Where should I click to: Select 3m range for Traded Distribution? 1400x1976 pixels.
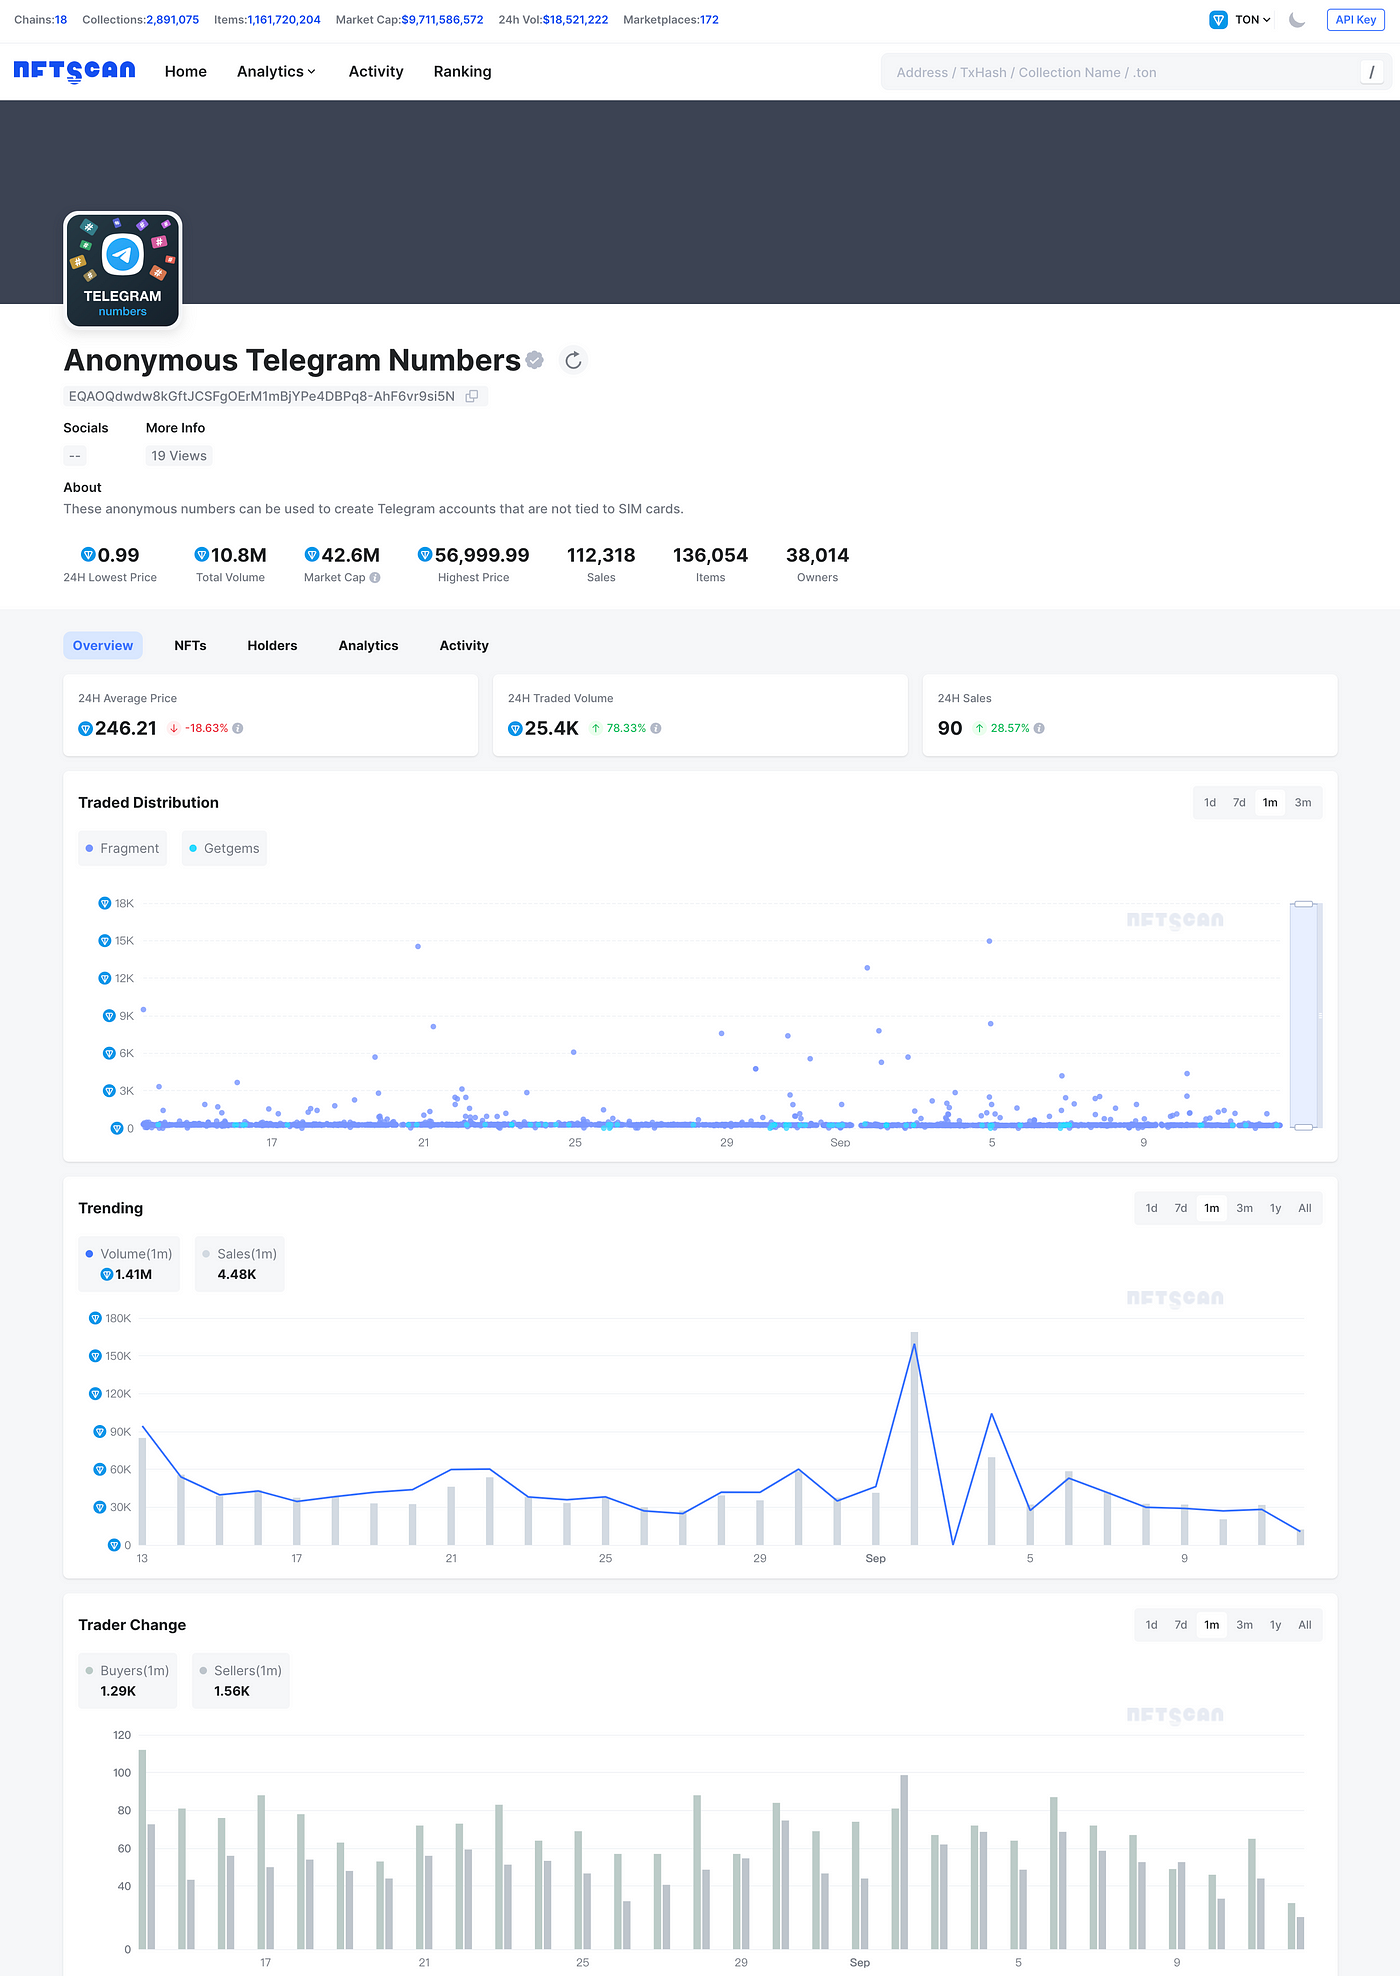click(x=1302, y=803)
